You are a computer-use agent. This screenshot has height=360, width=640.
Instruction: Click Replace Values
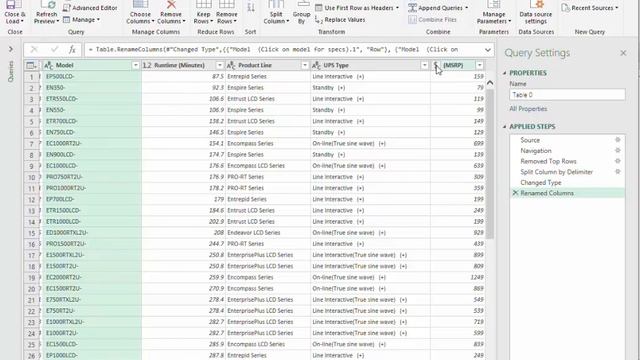(340, 20)
